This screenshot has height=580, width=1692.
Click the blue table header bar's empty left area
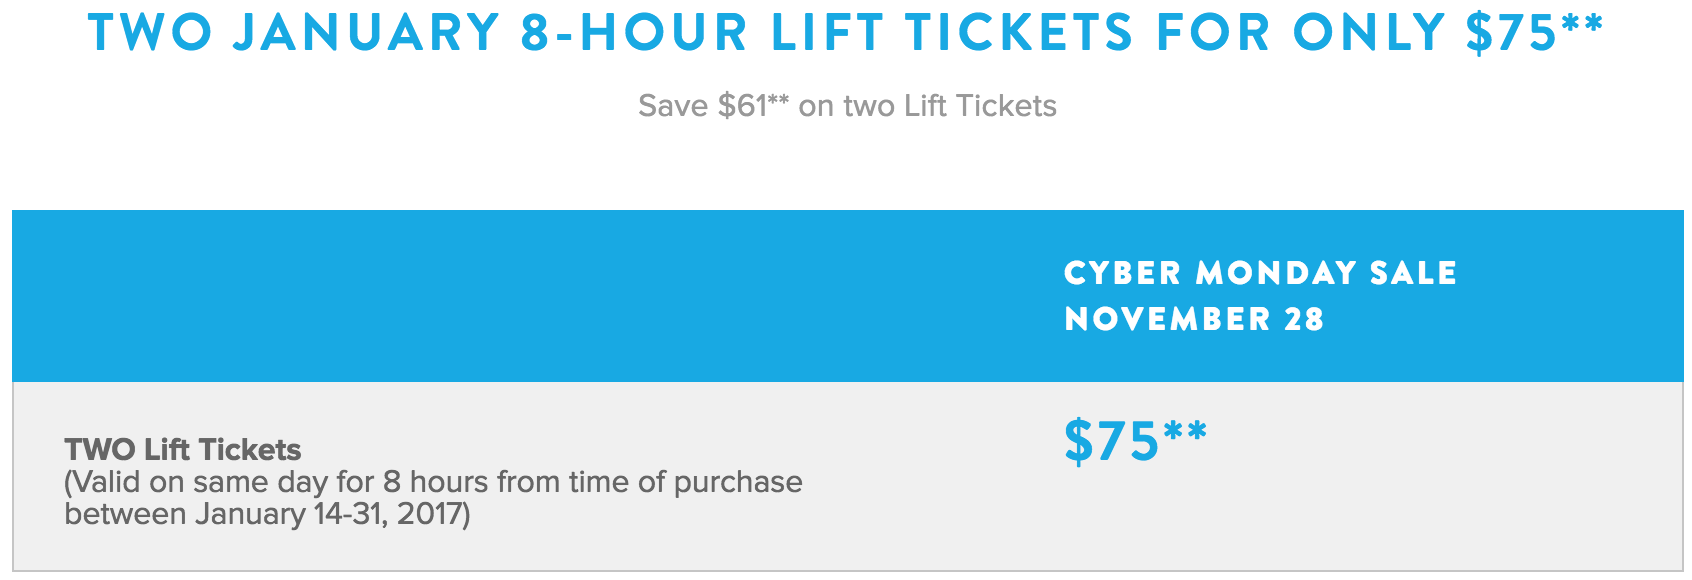tap(520, 296)
